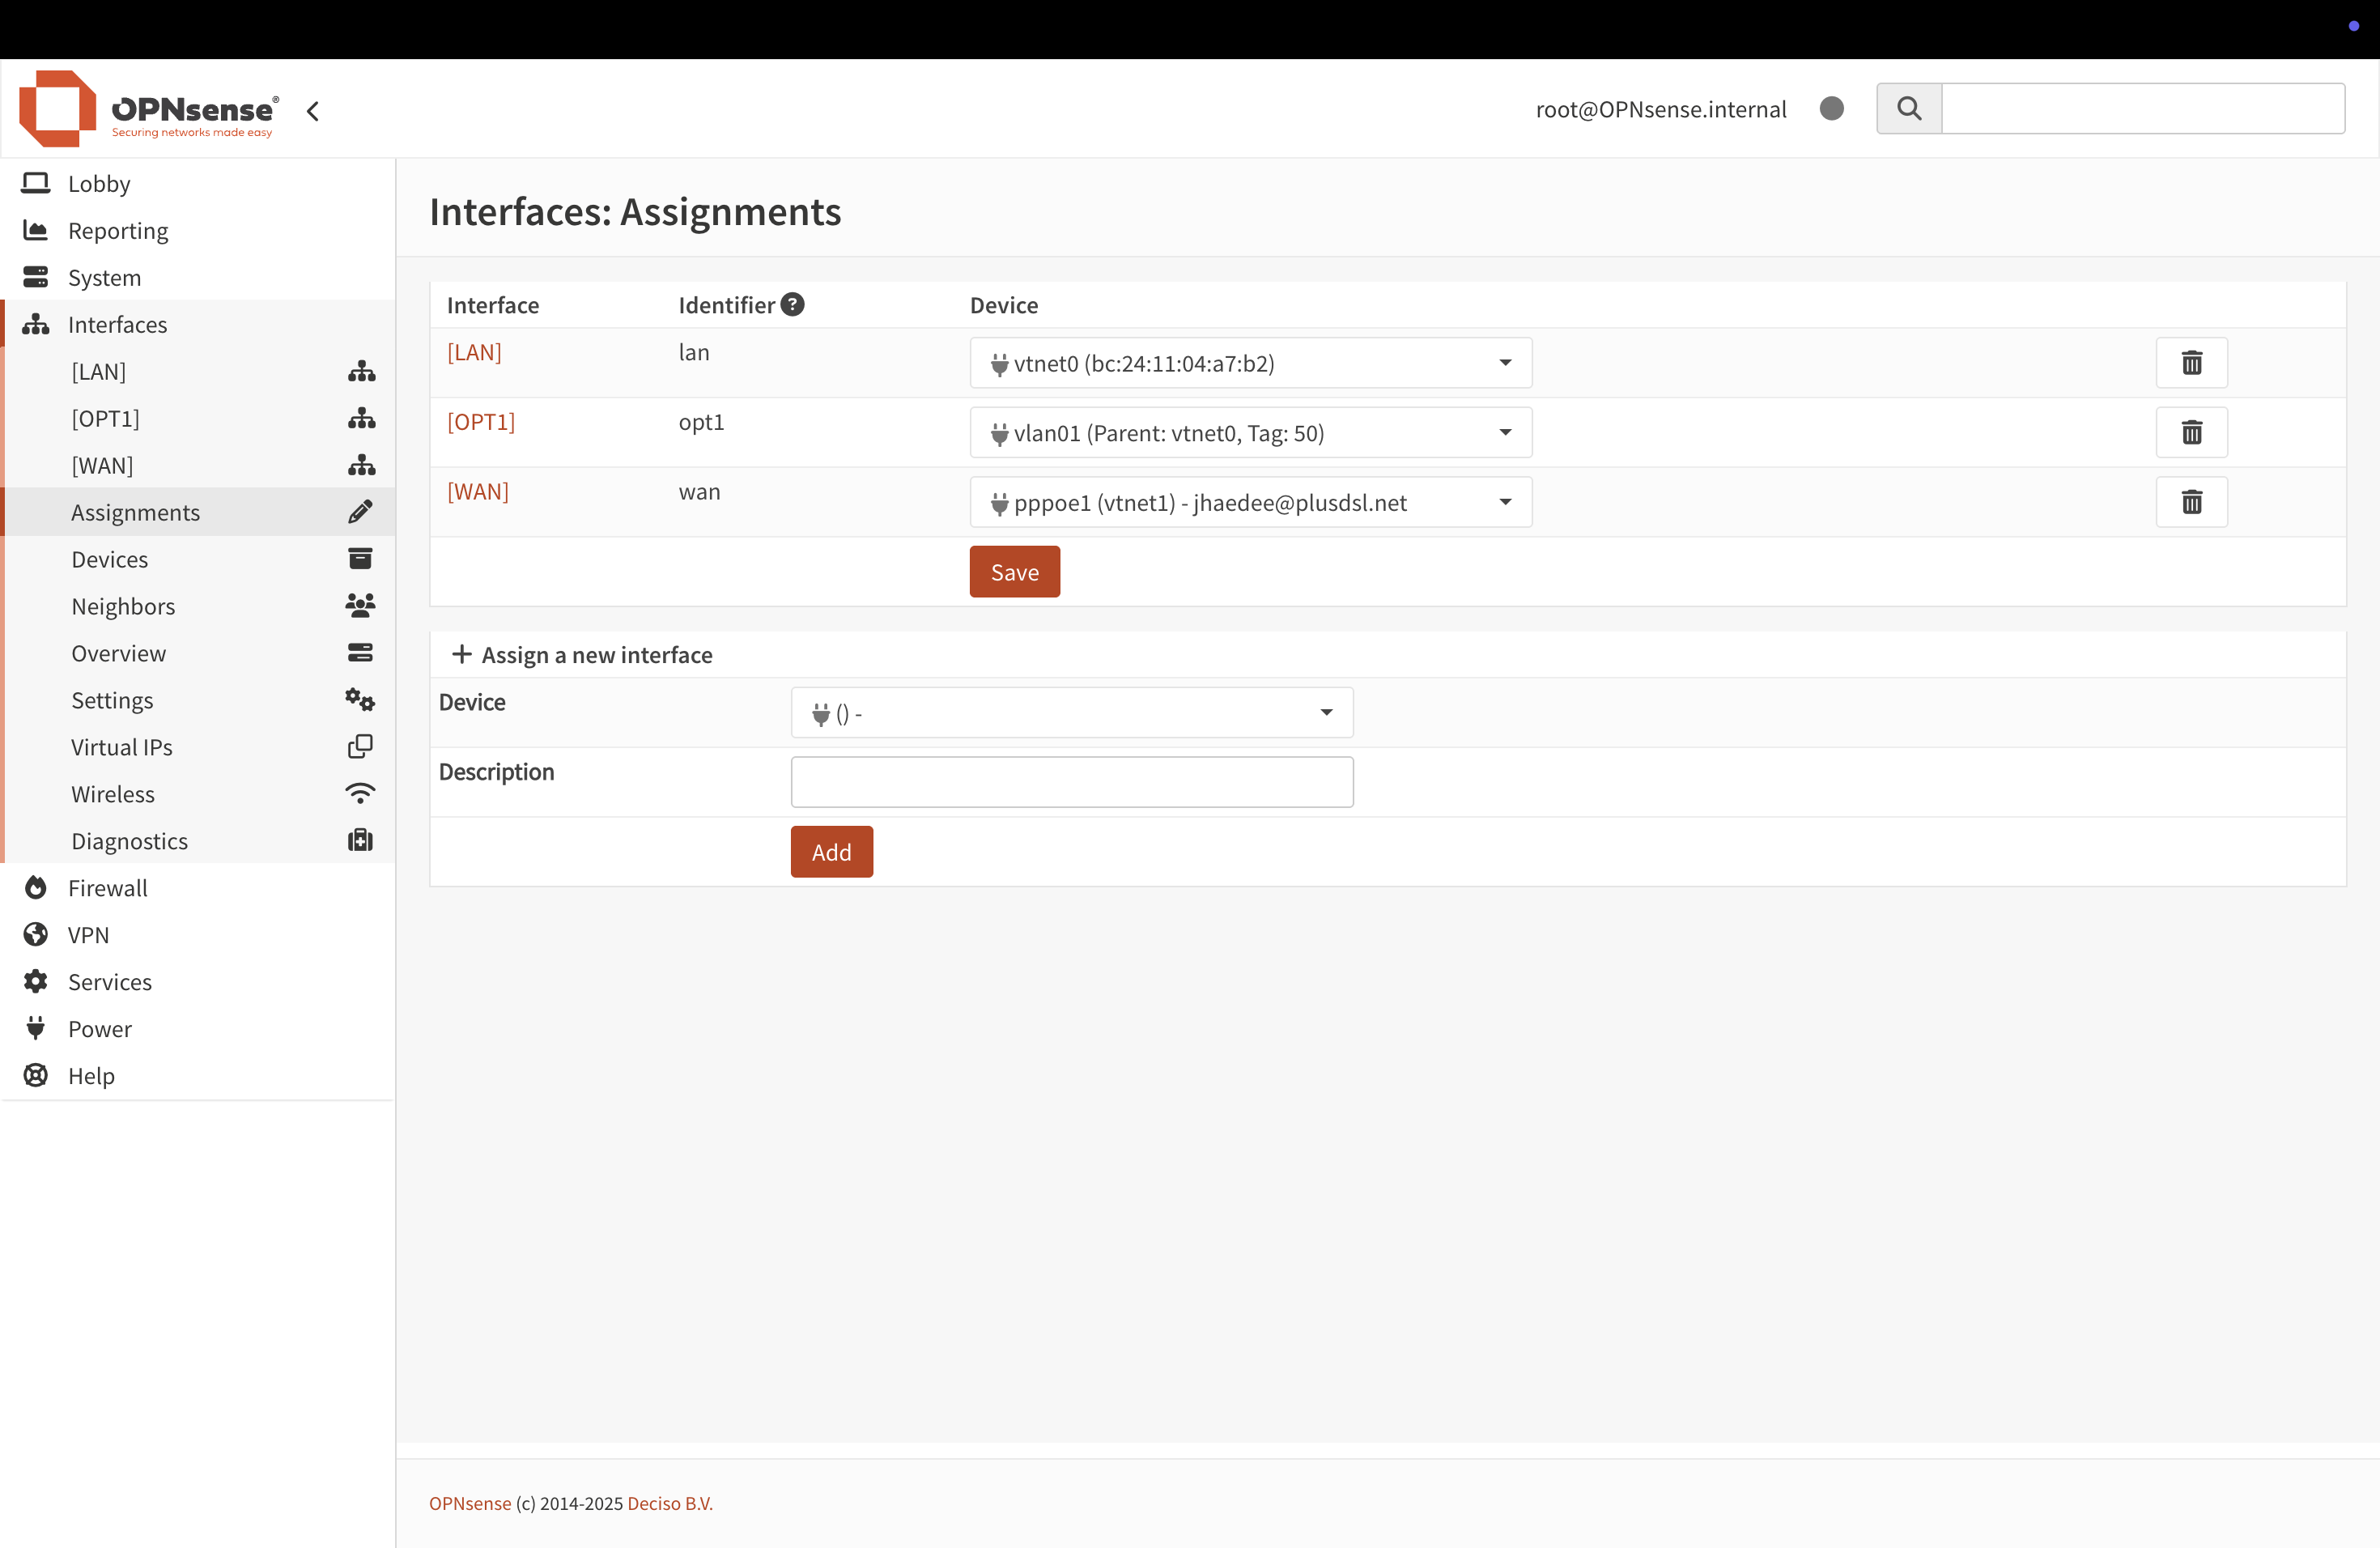Click trash icon for WAN row
The image size is (2380, 1548).
(2191, 502)
